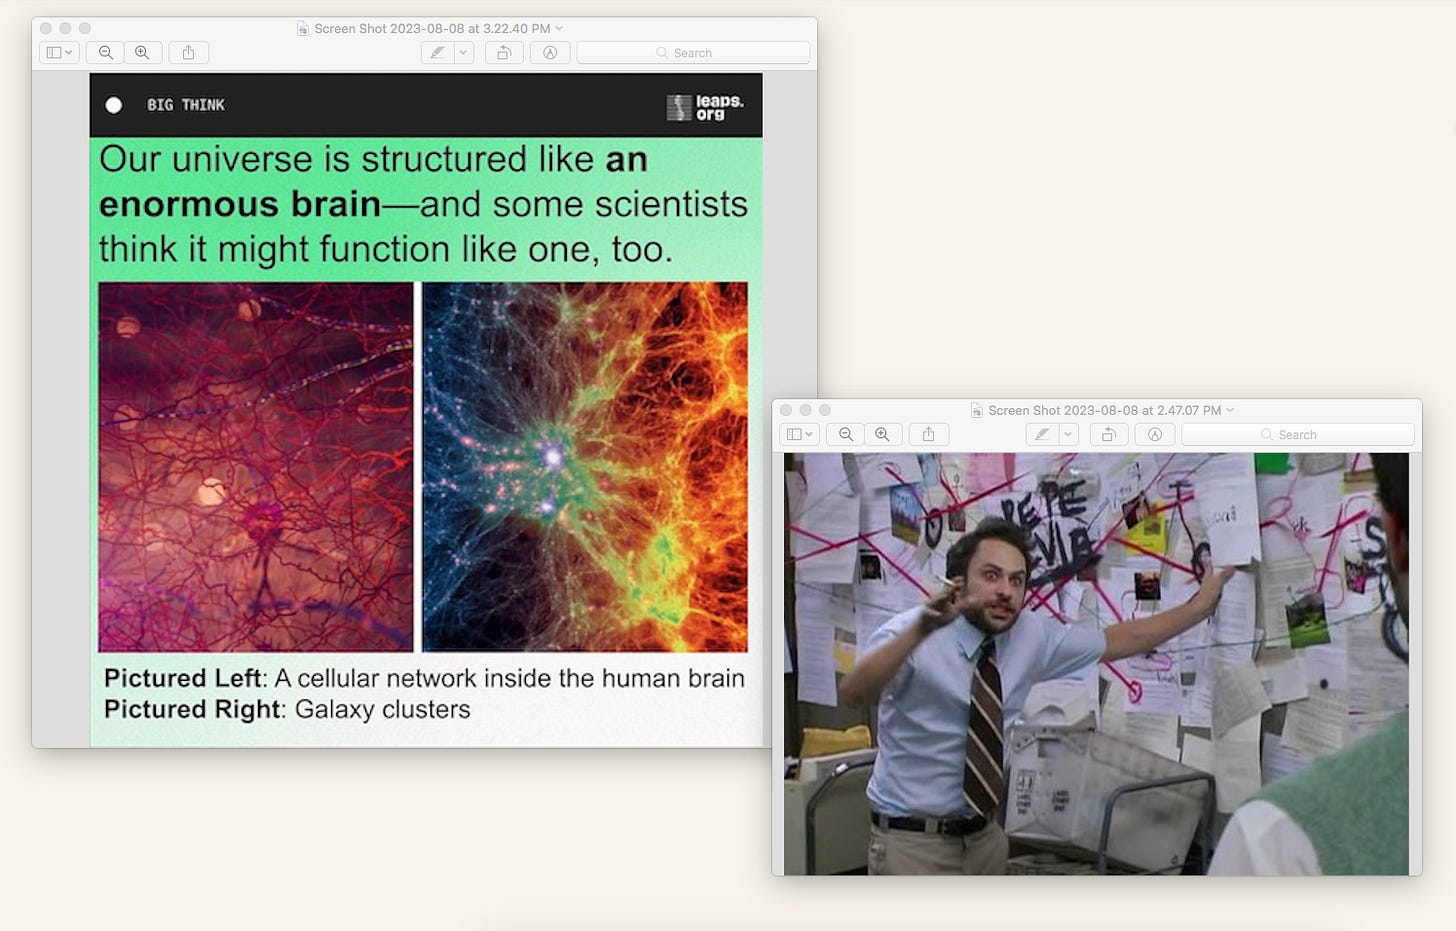Image resolution: width=1456 pixels, height=931 pixels.
Task: Share the 3.22.40 PM screenshot
Action: tap(188, 53)
